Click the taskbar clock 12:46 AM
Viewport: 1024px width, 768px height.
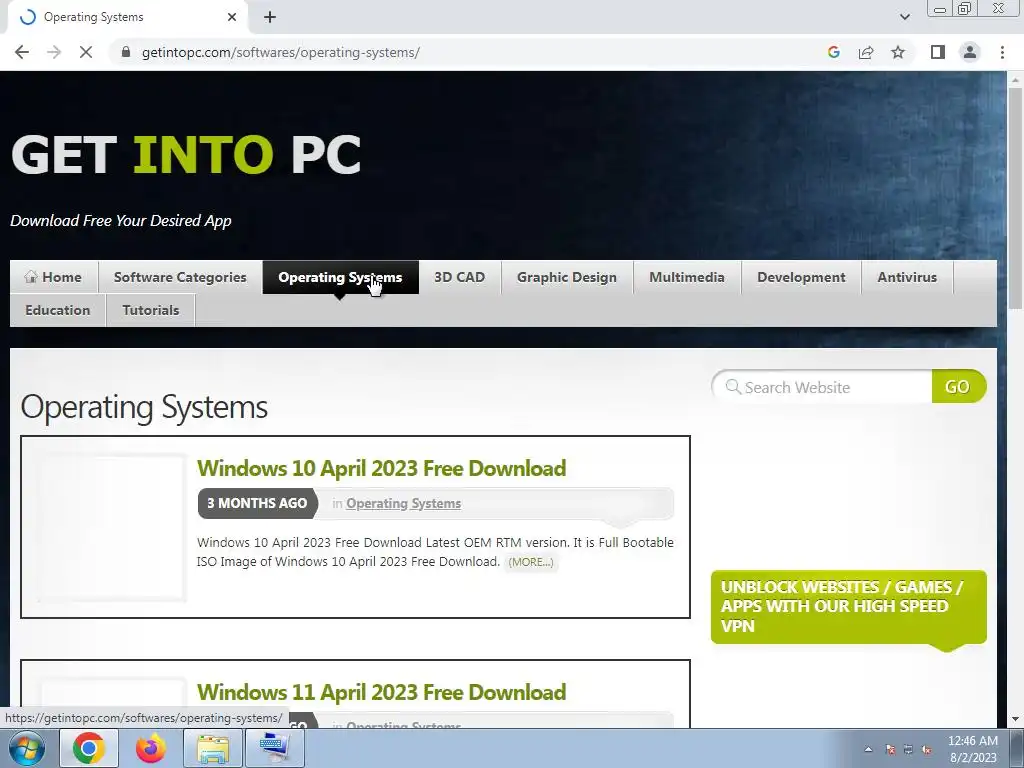tap(973, 741)
